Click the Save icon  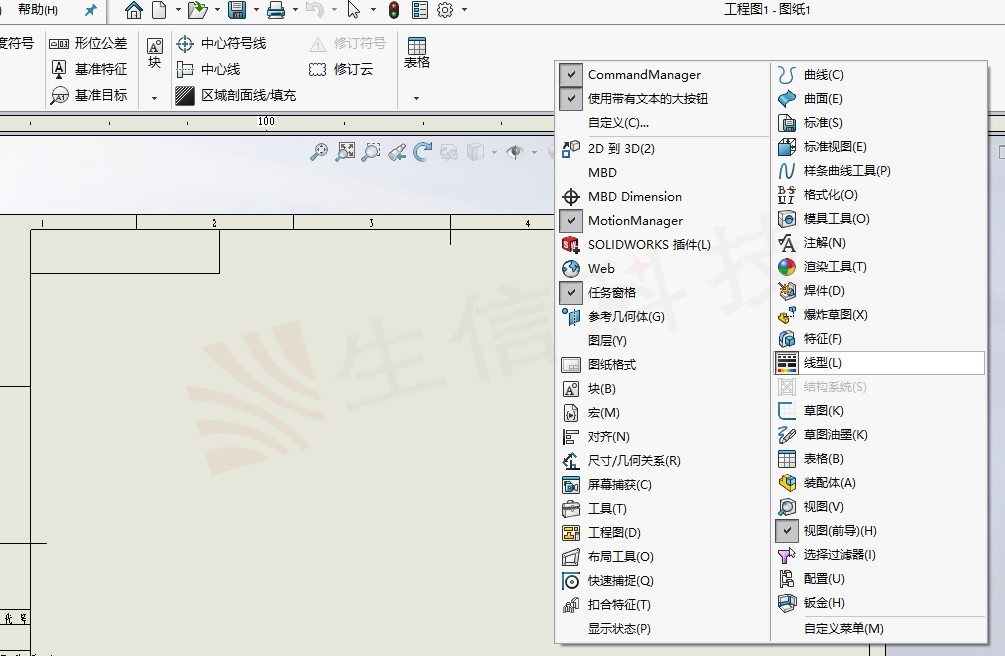237,10
